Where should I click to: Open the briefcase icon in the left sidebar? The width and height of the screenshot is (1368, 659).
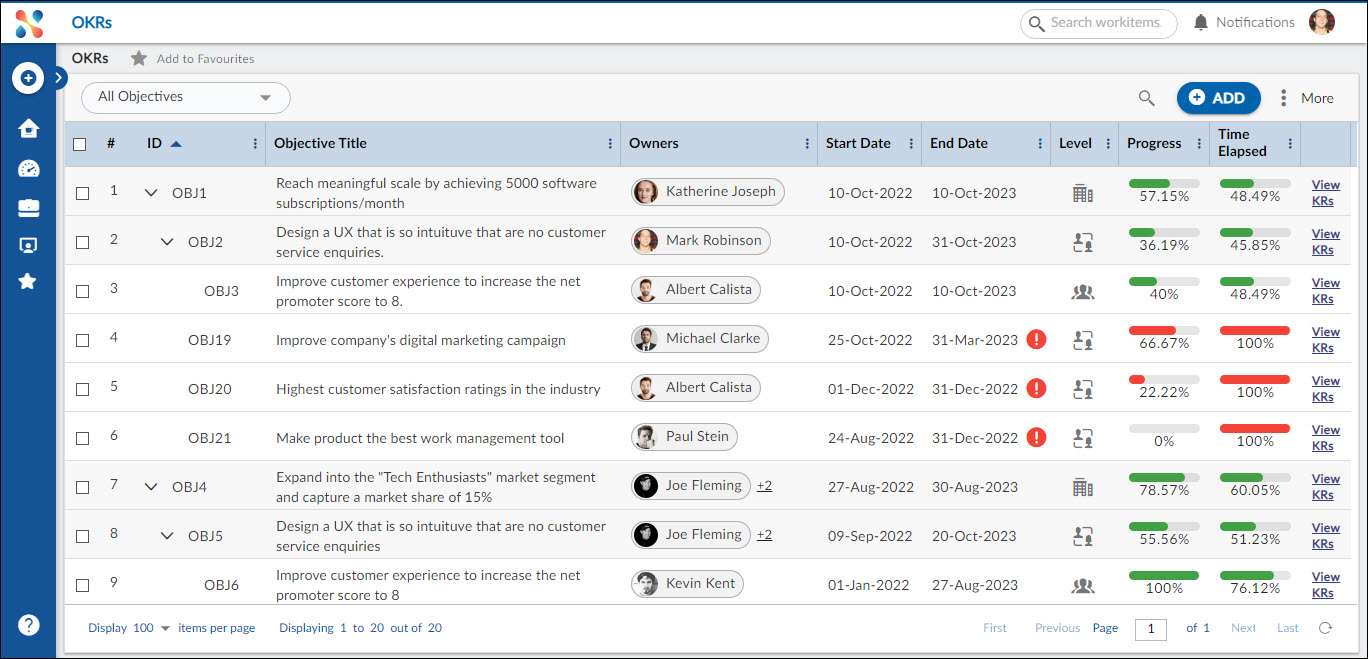coord(28,207)
